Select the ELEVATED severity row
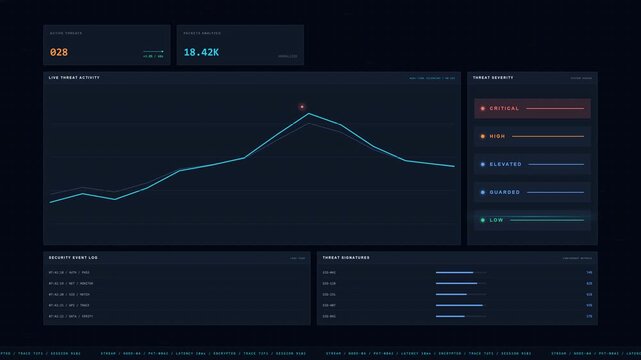641x360 pixels. pyautogui.click(x=532, y=164)
